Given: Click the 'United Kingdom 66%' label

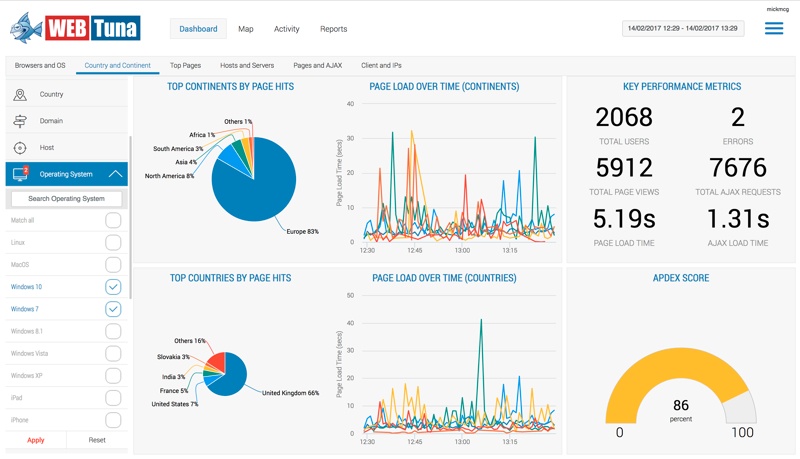Looking at the screenshot, I should pos(290,393).
